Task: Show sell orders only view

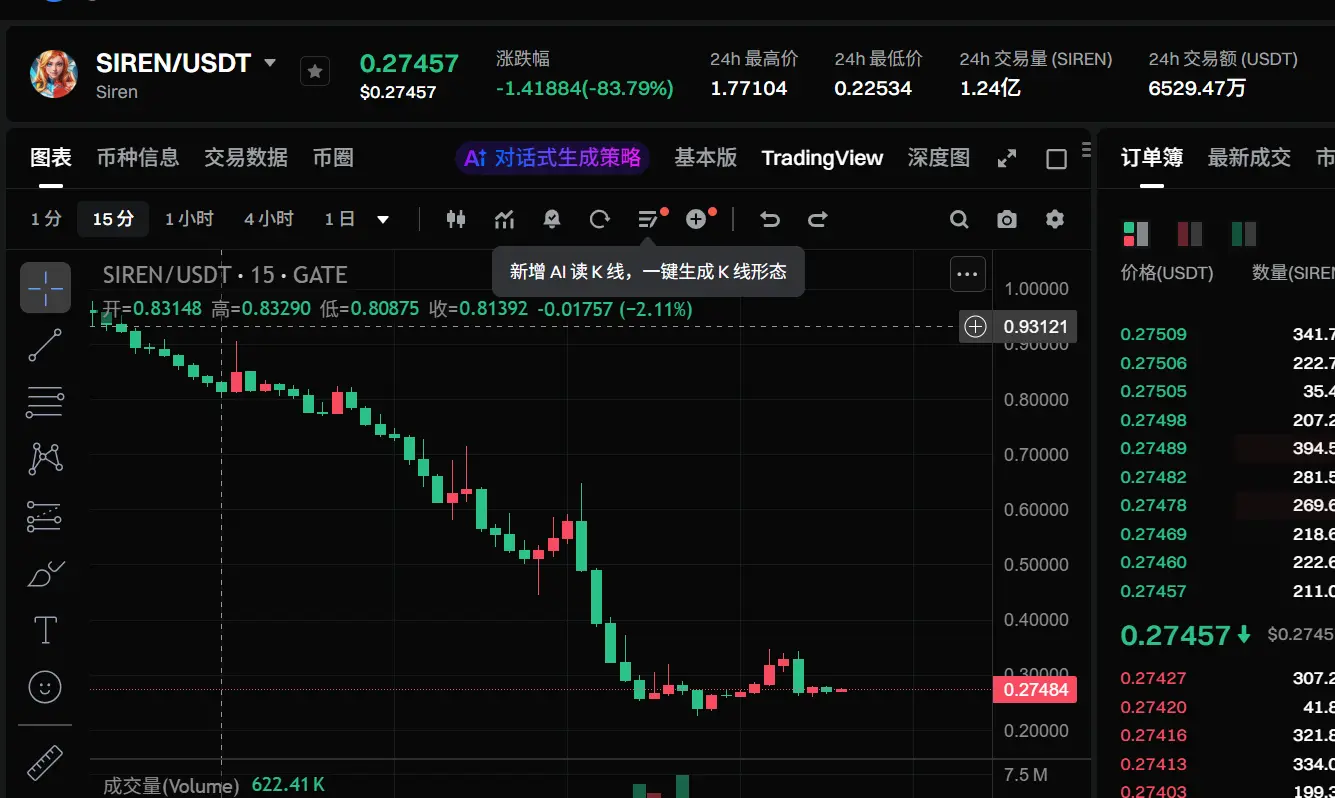Action: point(1190,234)
